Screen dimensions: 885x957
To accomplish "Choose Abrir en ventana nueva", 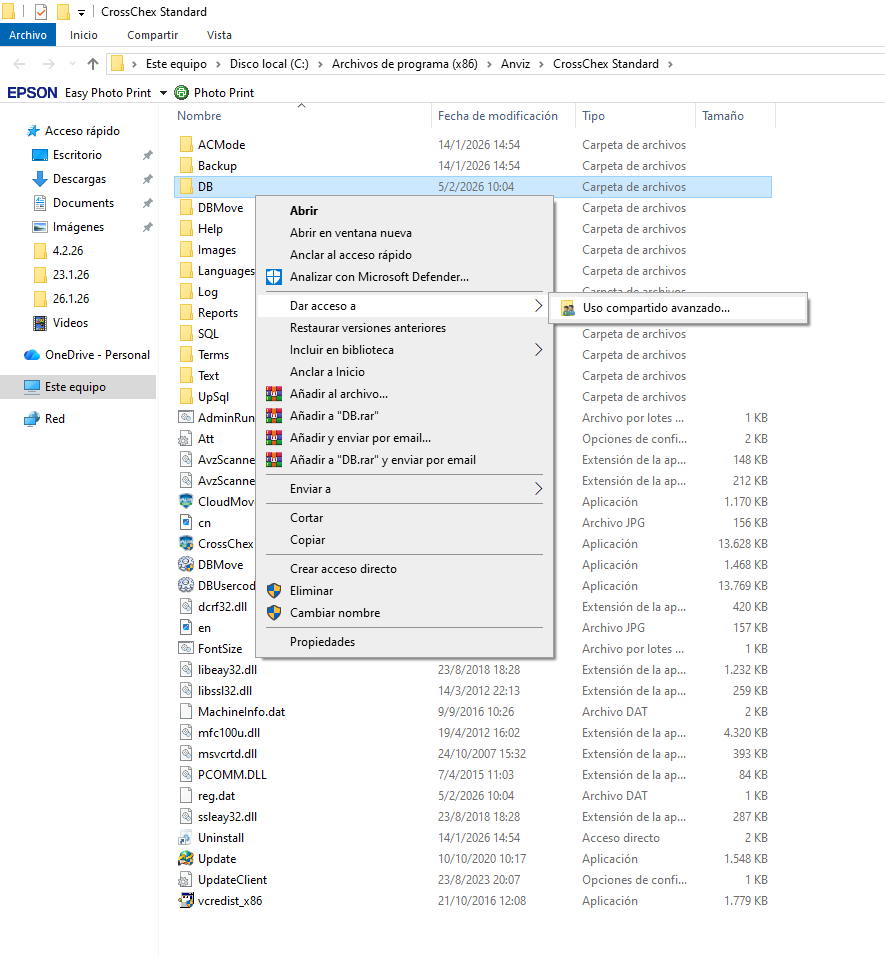I will (x=405, y=233).
